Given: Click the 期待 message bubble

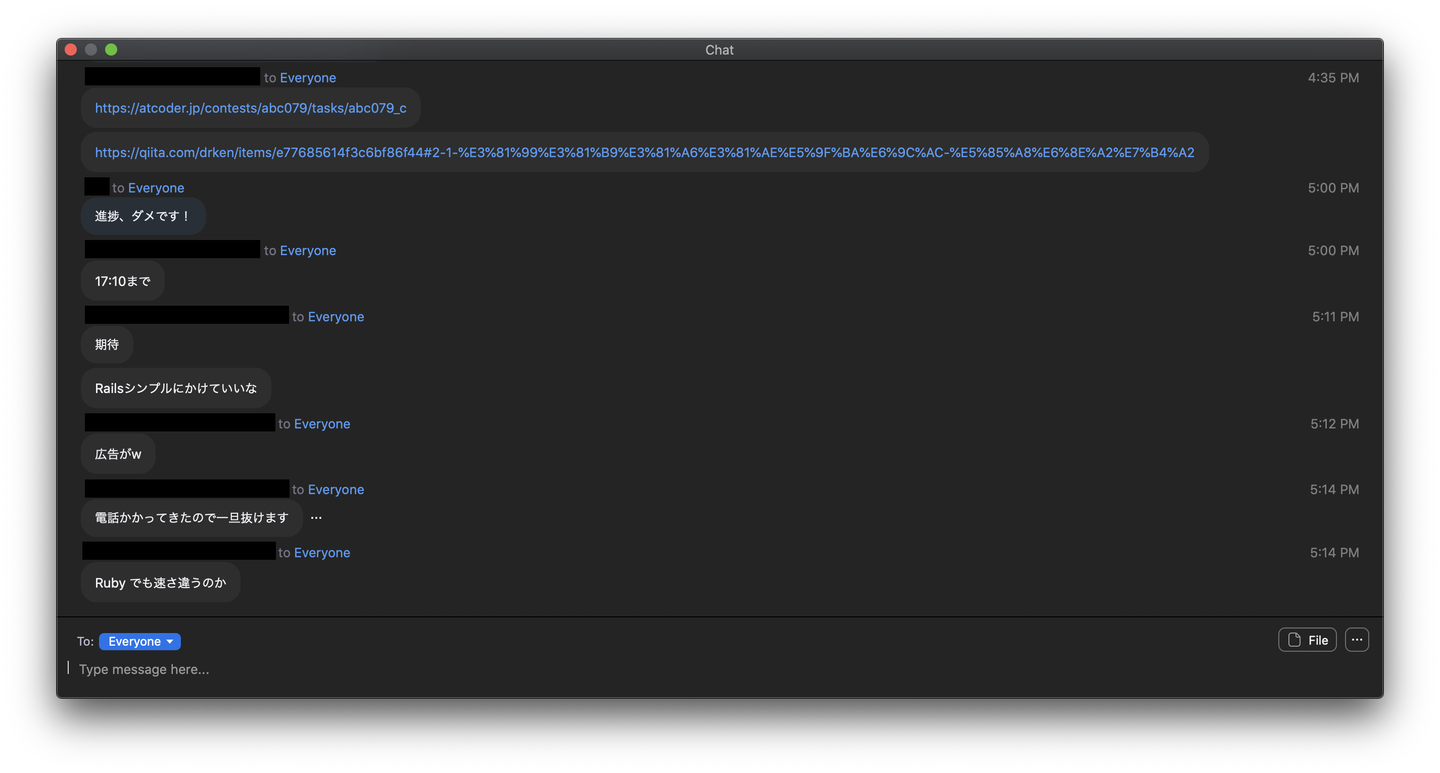Looking at the screenshot, I should 107,345.
